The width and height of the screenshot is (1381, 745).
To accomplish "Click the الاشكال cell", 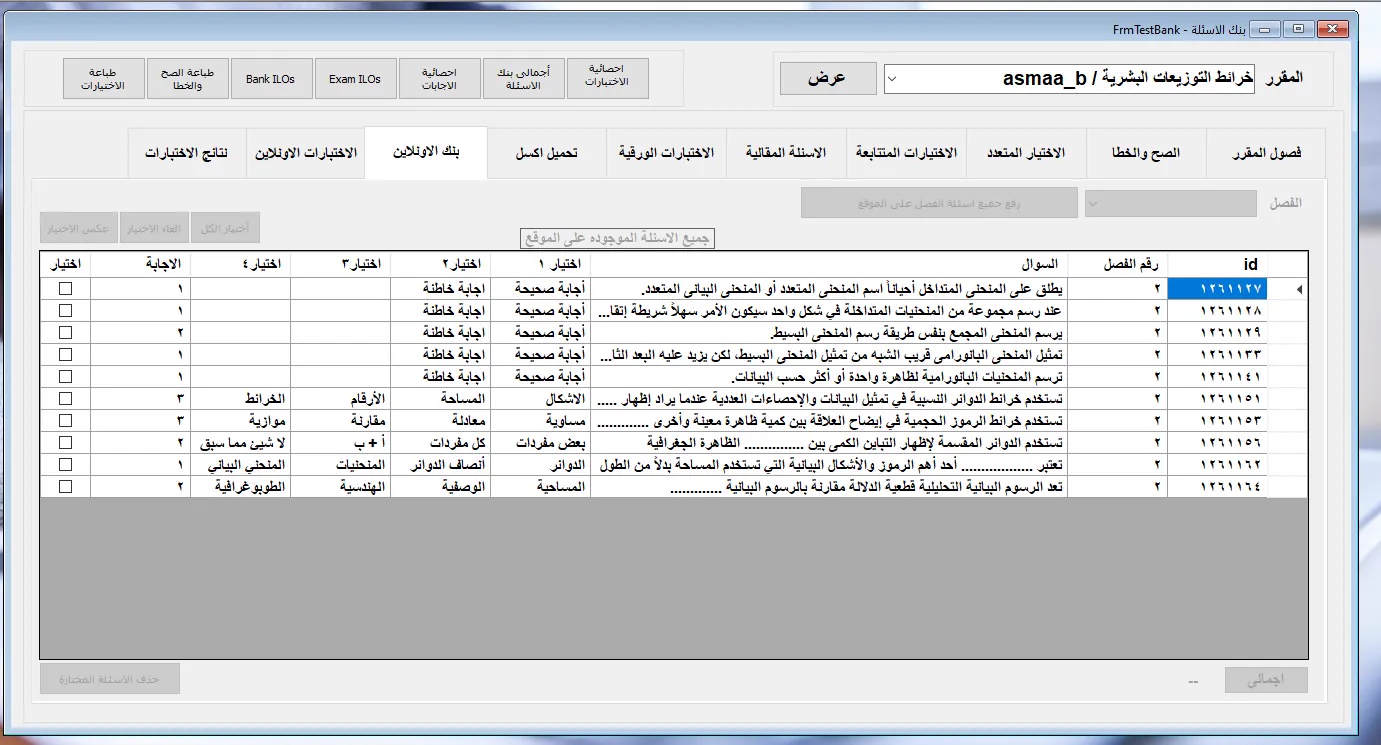I will 540,399.
